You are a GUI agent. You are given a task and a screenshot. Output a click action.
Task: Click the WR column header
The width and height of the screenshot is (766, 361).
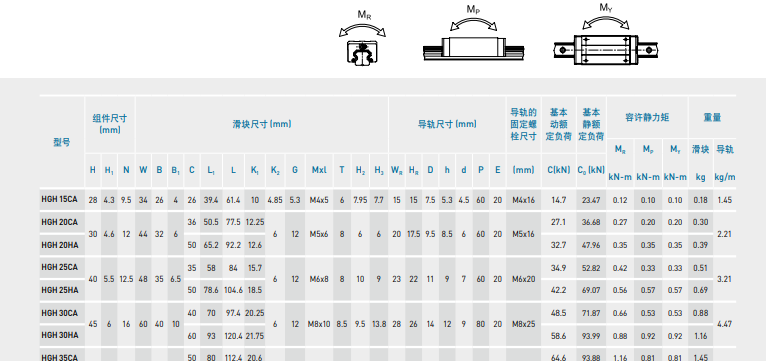point(396,170)
